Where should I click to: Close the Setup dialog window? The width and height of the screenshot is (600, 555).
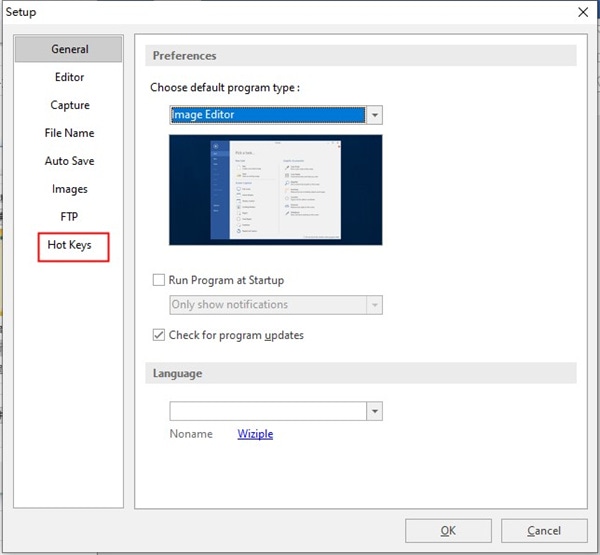tap(583, 12)
